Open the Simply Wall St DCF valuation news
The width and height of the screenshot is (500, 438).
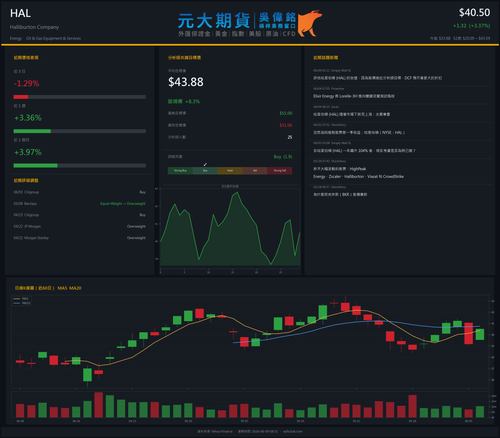[377, 78]
